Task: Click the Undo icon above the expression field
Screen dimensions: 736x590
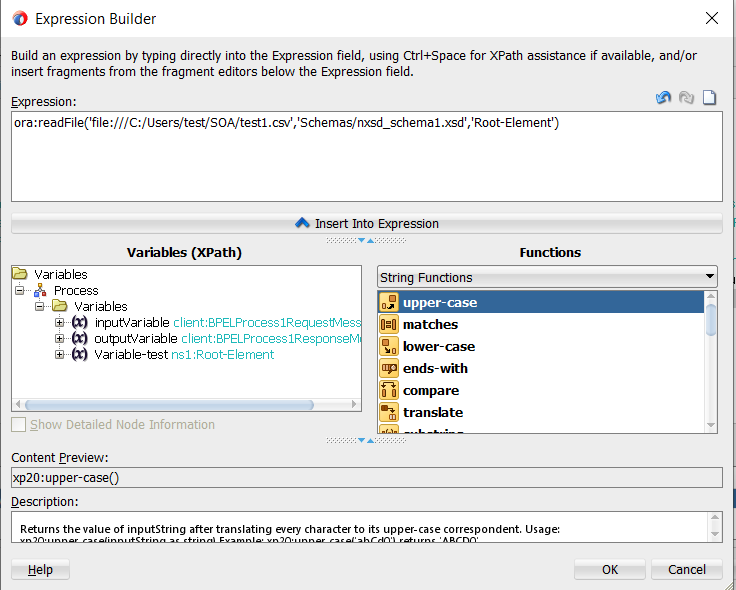Action: [x=663, y=98]
